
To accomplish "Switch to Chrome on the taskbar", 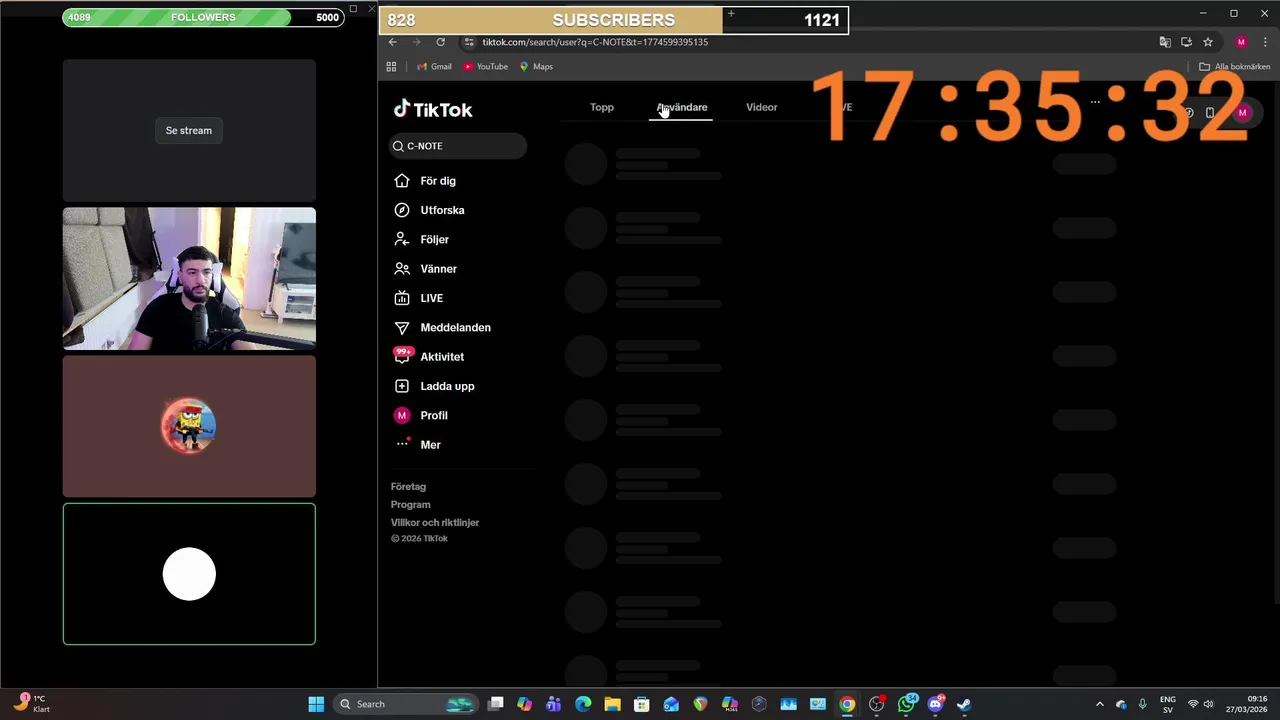I will (847, 704).
